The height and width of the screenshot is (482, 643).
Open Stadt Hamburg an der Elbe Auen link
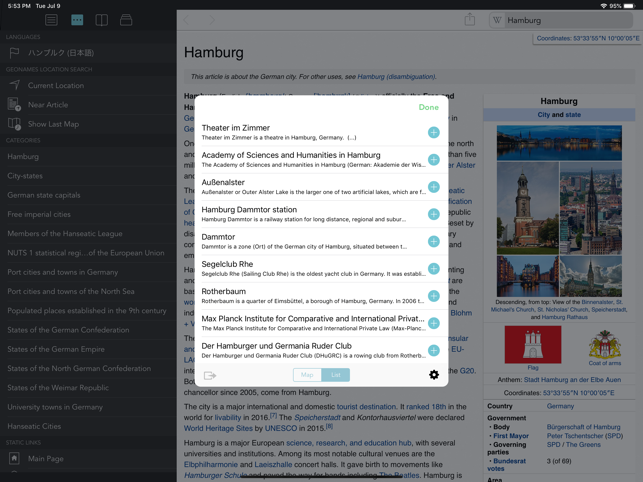pos(572,379)
